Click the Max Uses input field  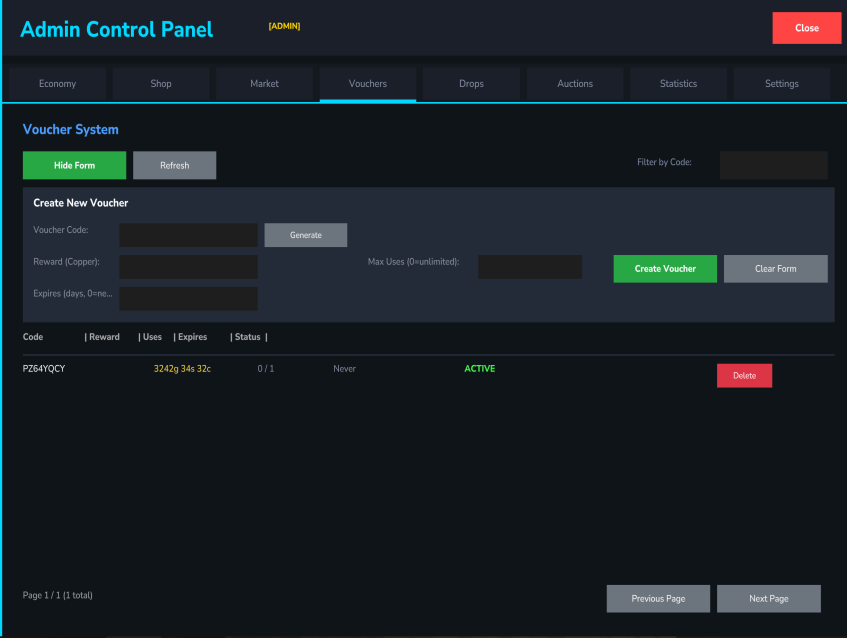click(529, 267)
